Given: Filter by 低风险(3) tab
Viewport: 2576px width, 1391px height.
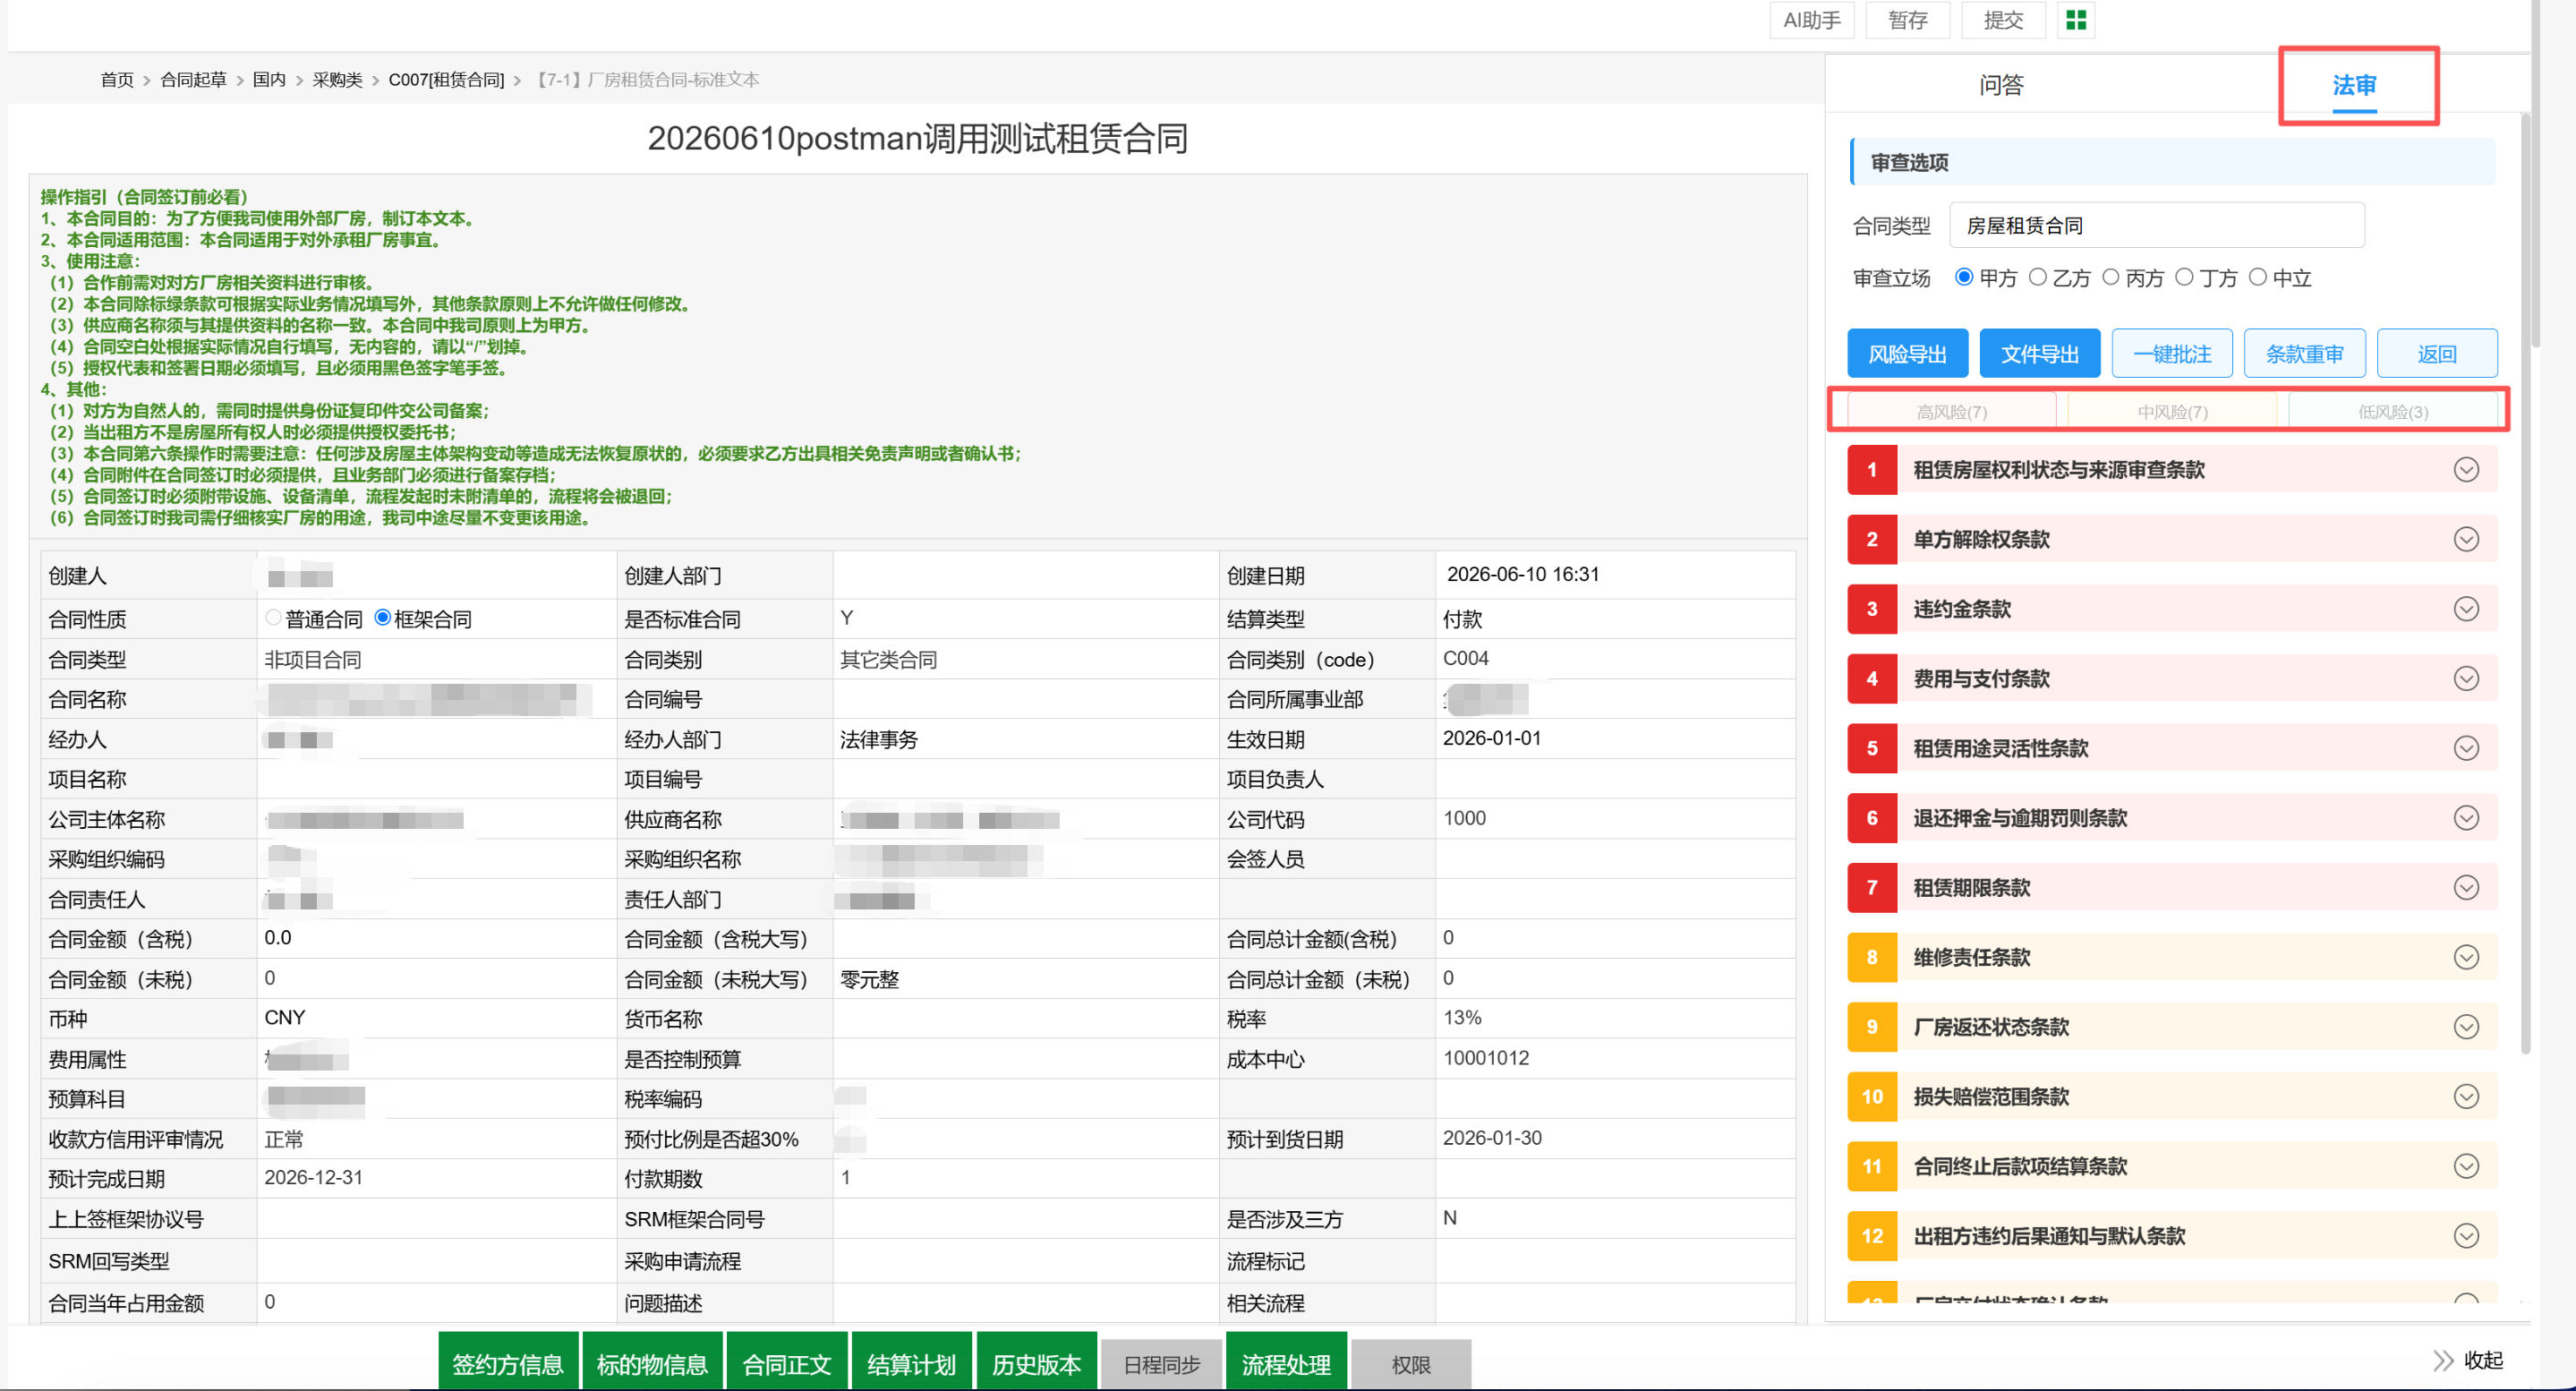Looking at the screenshot, I should click(x=2392, y=411).
